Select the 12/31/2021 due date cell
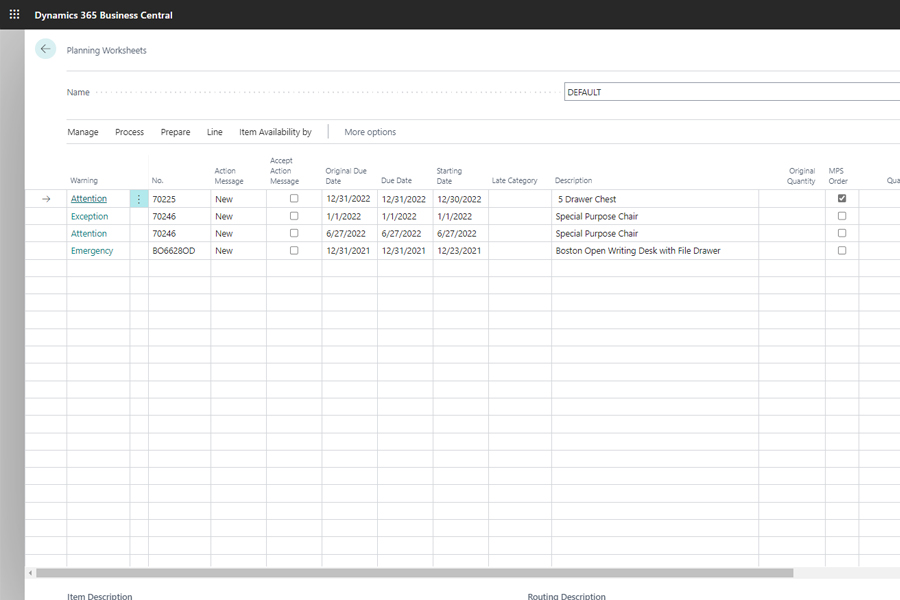The width and height of the screenshot is (900, 600). pos(405,250)
